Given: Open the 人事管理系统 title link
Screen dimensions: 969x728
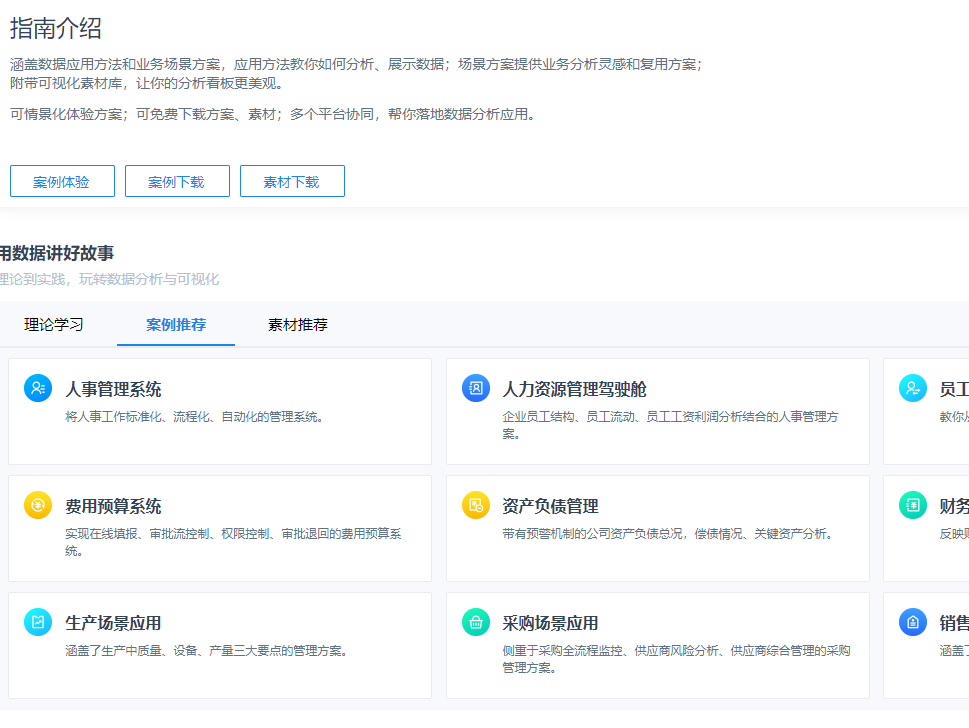Looking at the screenshot, I should click(113, 390).
